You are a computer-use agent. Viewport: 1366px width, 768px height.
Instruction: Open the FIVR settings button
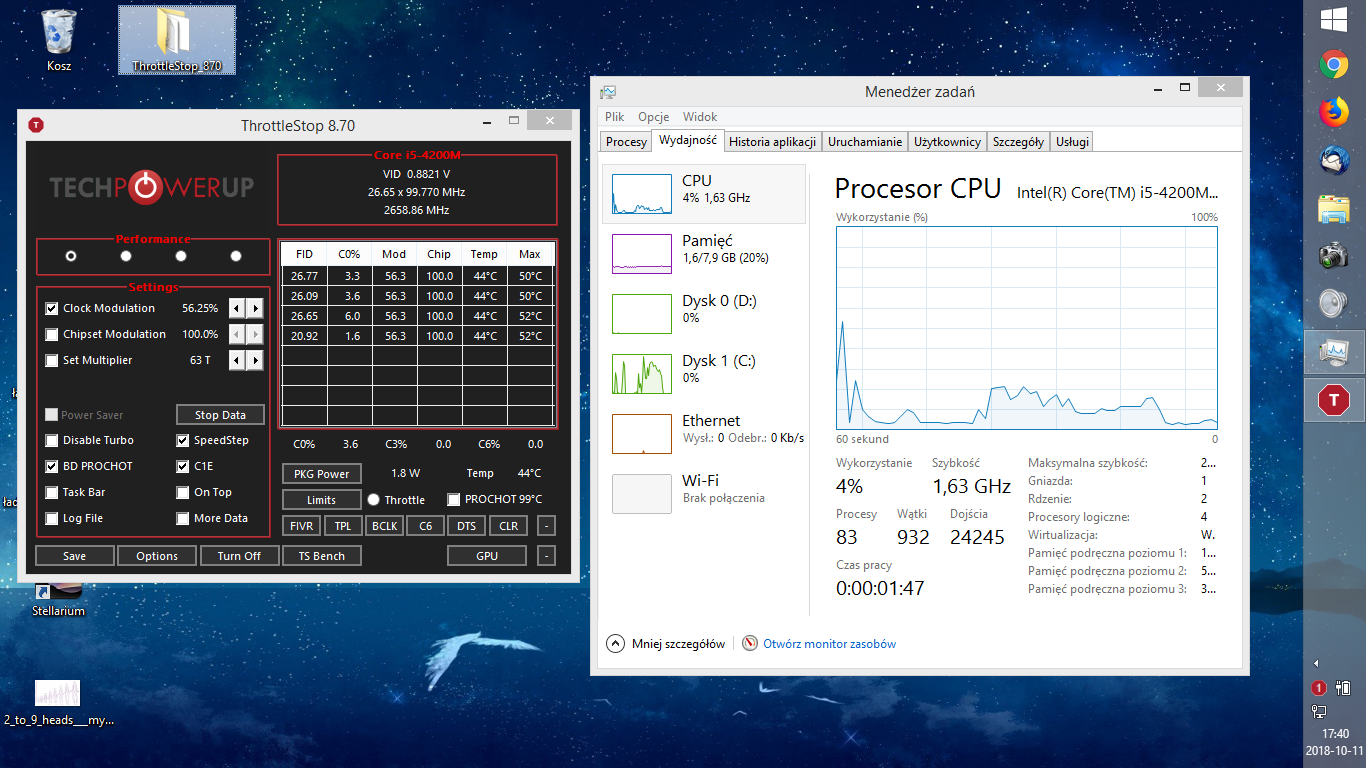point(303,526)
